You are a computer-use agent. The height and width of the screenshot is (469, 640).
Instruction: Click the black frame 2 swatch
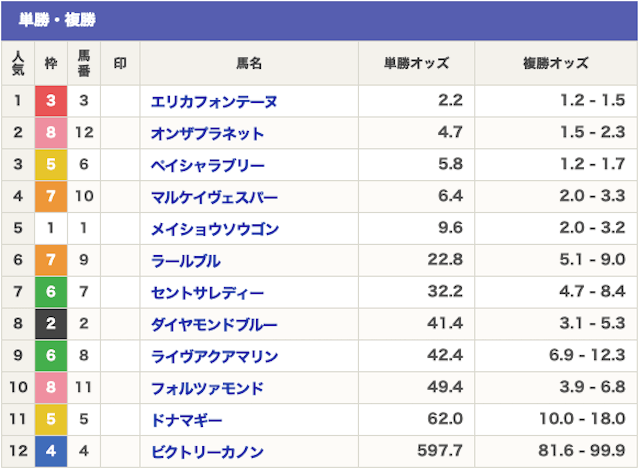click(51, 324)
